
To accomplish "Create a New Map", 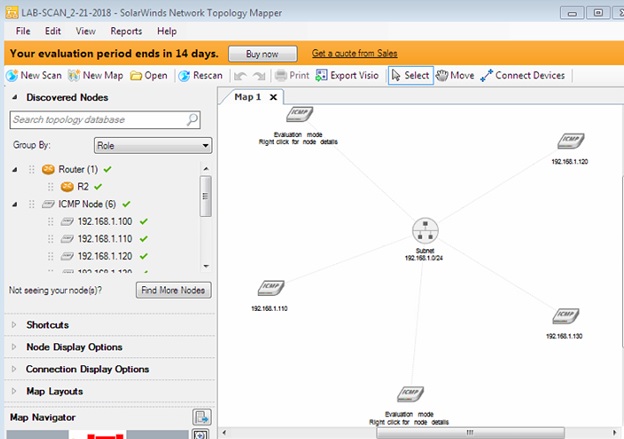I will [96, 76].
